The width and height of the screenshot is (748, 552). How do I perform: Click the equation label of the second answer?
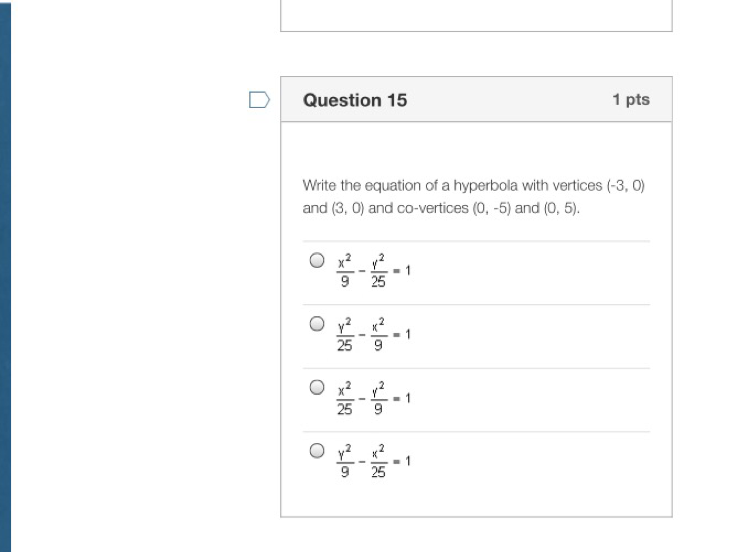pyautogui.click(x=374, y=334)
